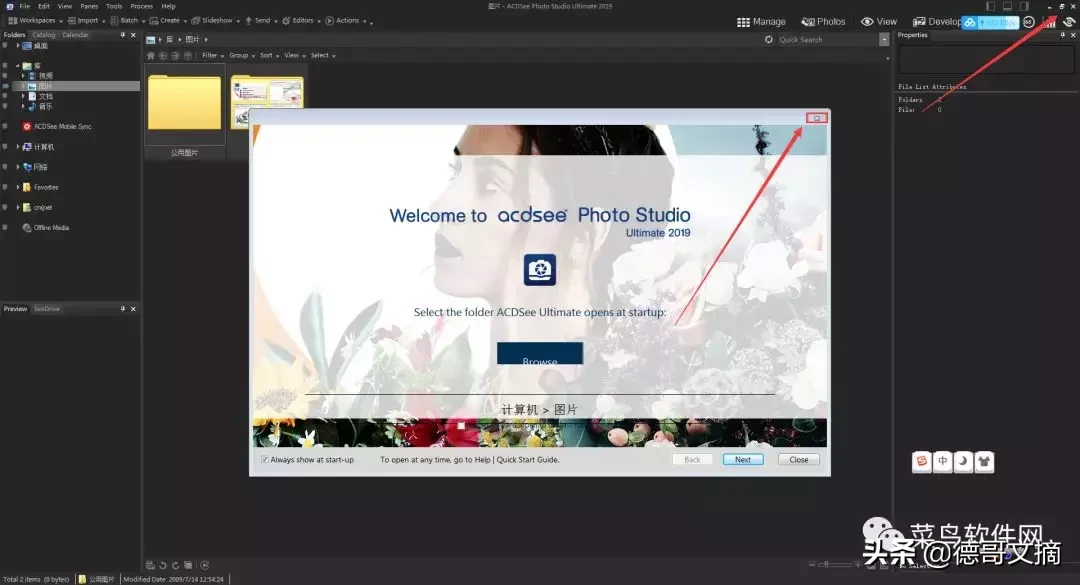
Task: Toggle Always show at start-up checkbox
Action: point(264,460)
